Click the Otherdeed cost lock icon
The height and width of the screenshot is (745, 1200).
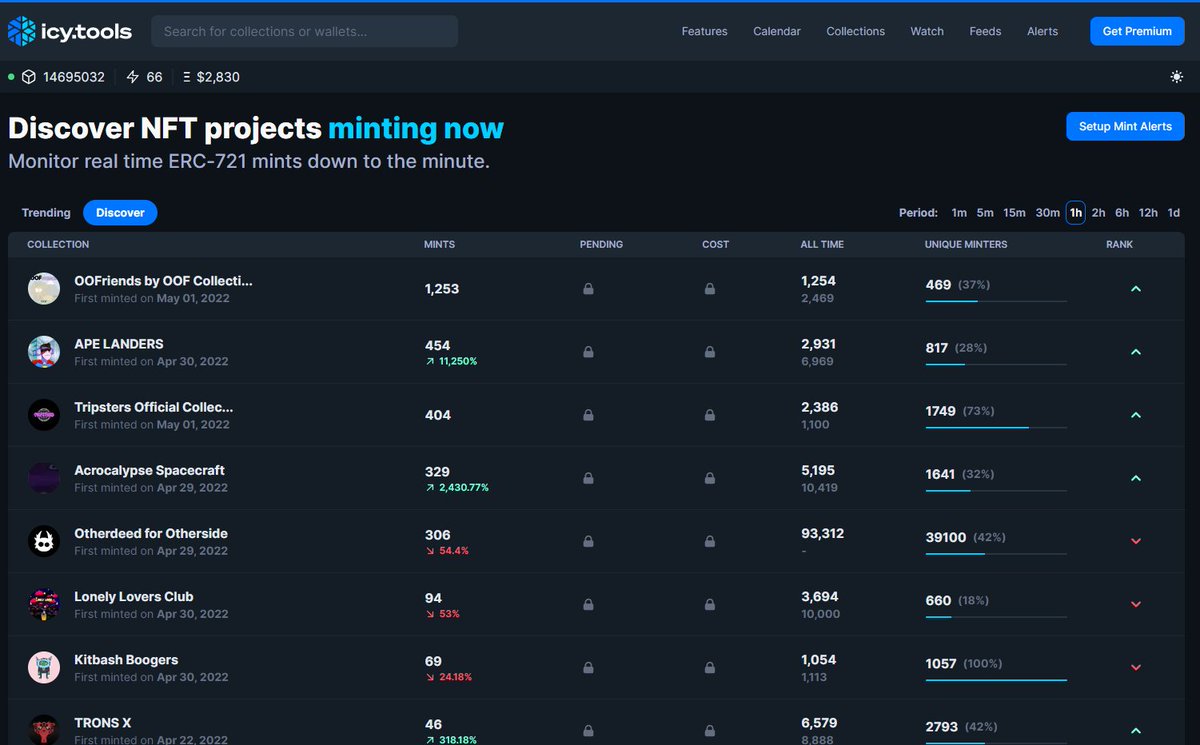pos(709,541)
